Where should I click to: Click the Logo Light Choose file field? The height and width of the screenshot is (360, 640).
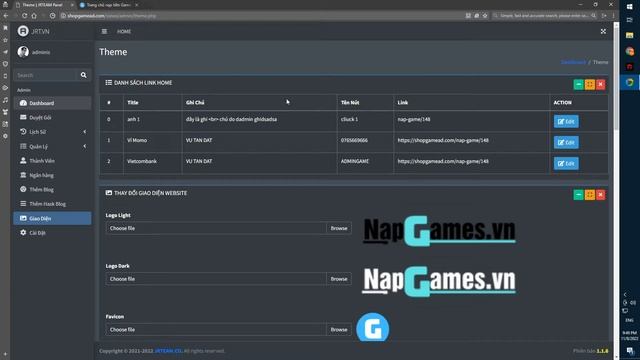[216, 228]
